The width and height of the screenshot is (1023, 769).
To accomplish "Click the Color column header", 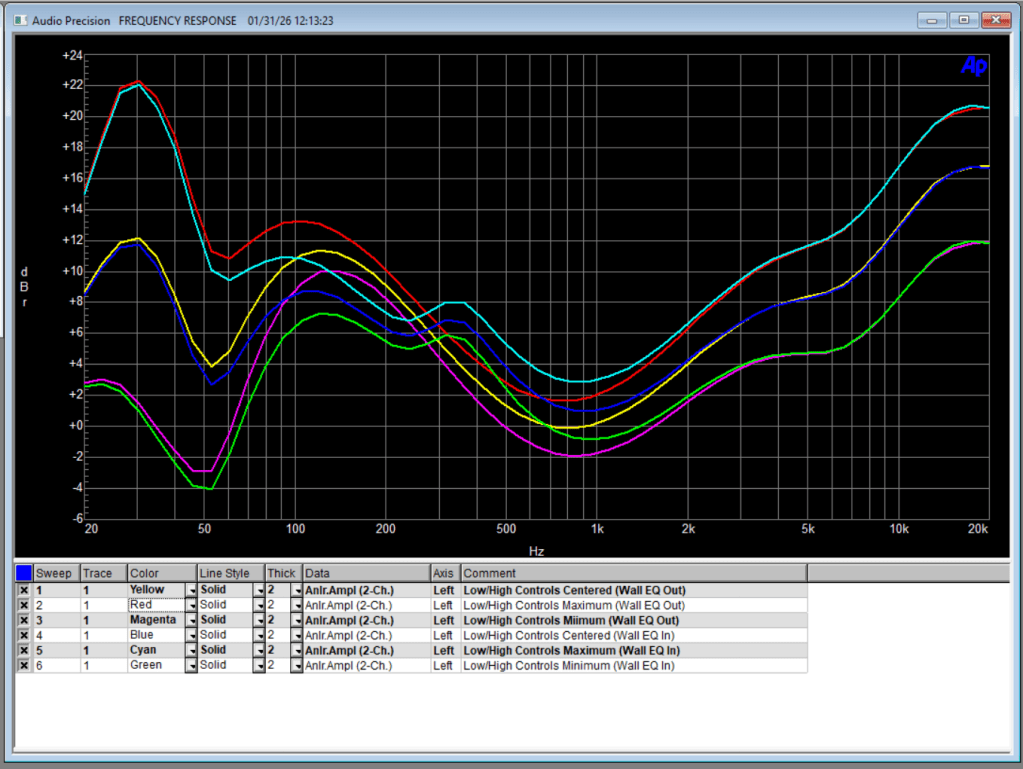I will click(x=162, y=573).
